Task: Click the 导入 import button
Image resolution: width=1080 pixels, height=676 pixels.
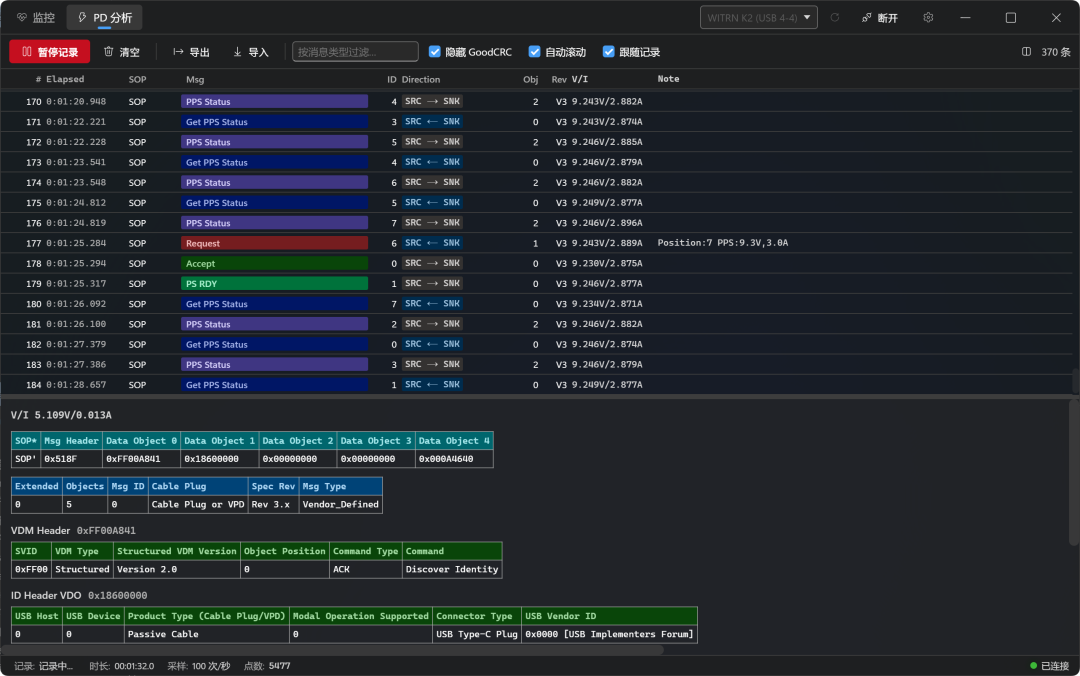Action: coord(251,52)
